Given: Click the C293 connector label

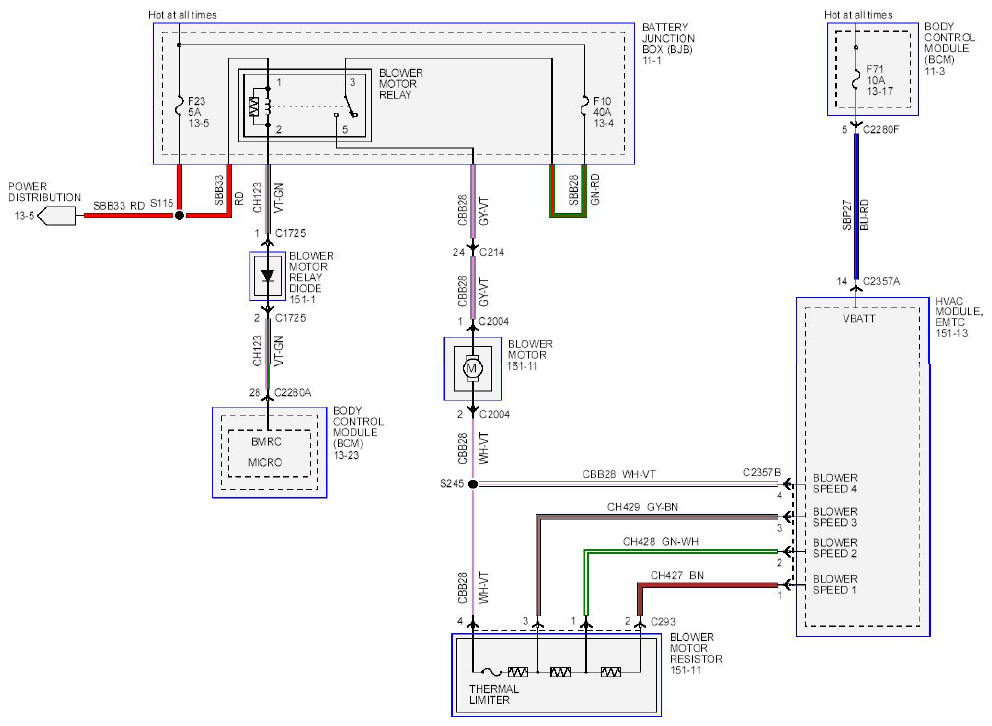Looking at the screenshot, I should (x=664, y=622).
